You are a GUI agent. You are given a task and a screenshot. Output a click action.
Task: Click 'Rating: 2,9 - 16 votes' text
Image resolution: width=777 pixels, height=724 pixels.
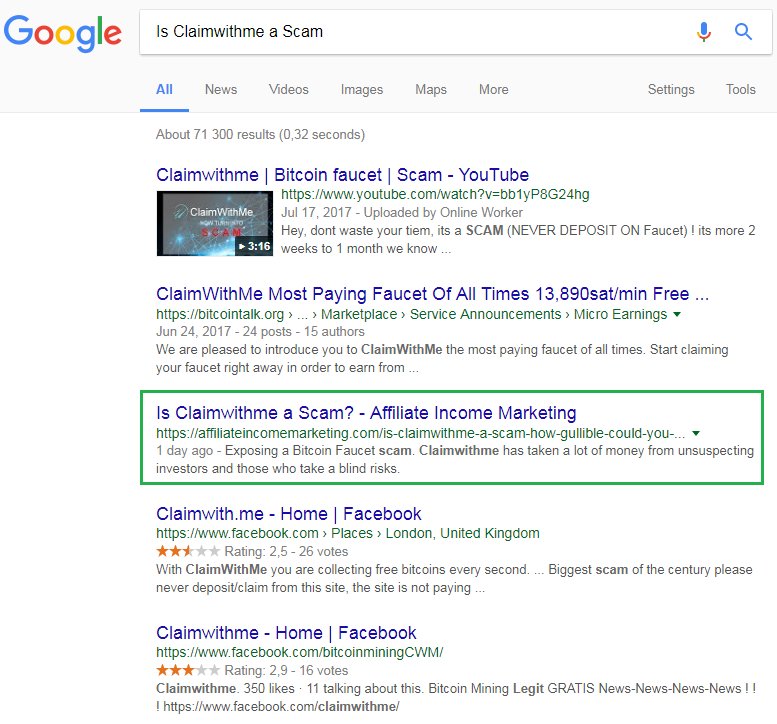click(286, 670)
